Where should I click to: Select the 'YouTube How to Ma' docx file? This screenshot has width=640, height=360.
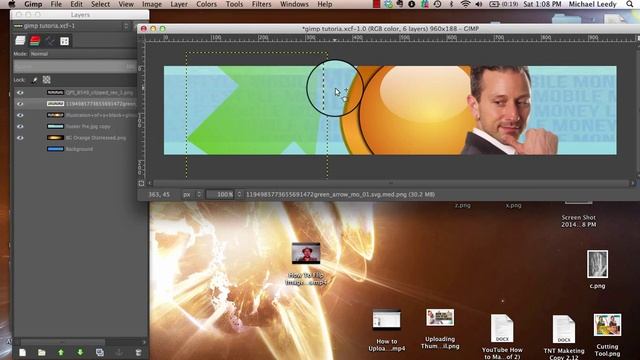[x=502, y=337]
